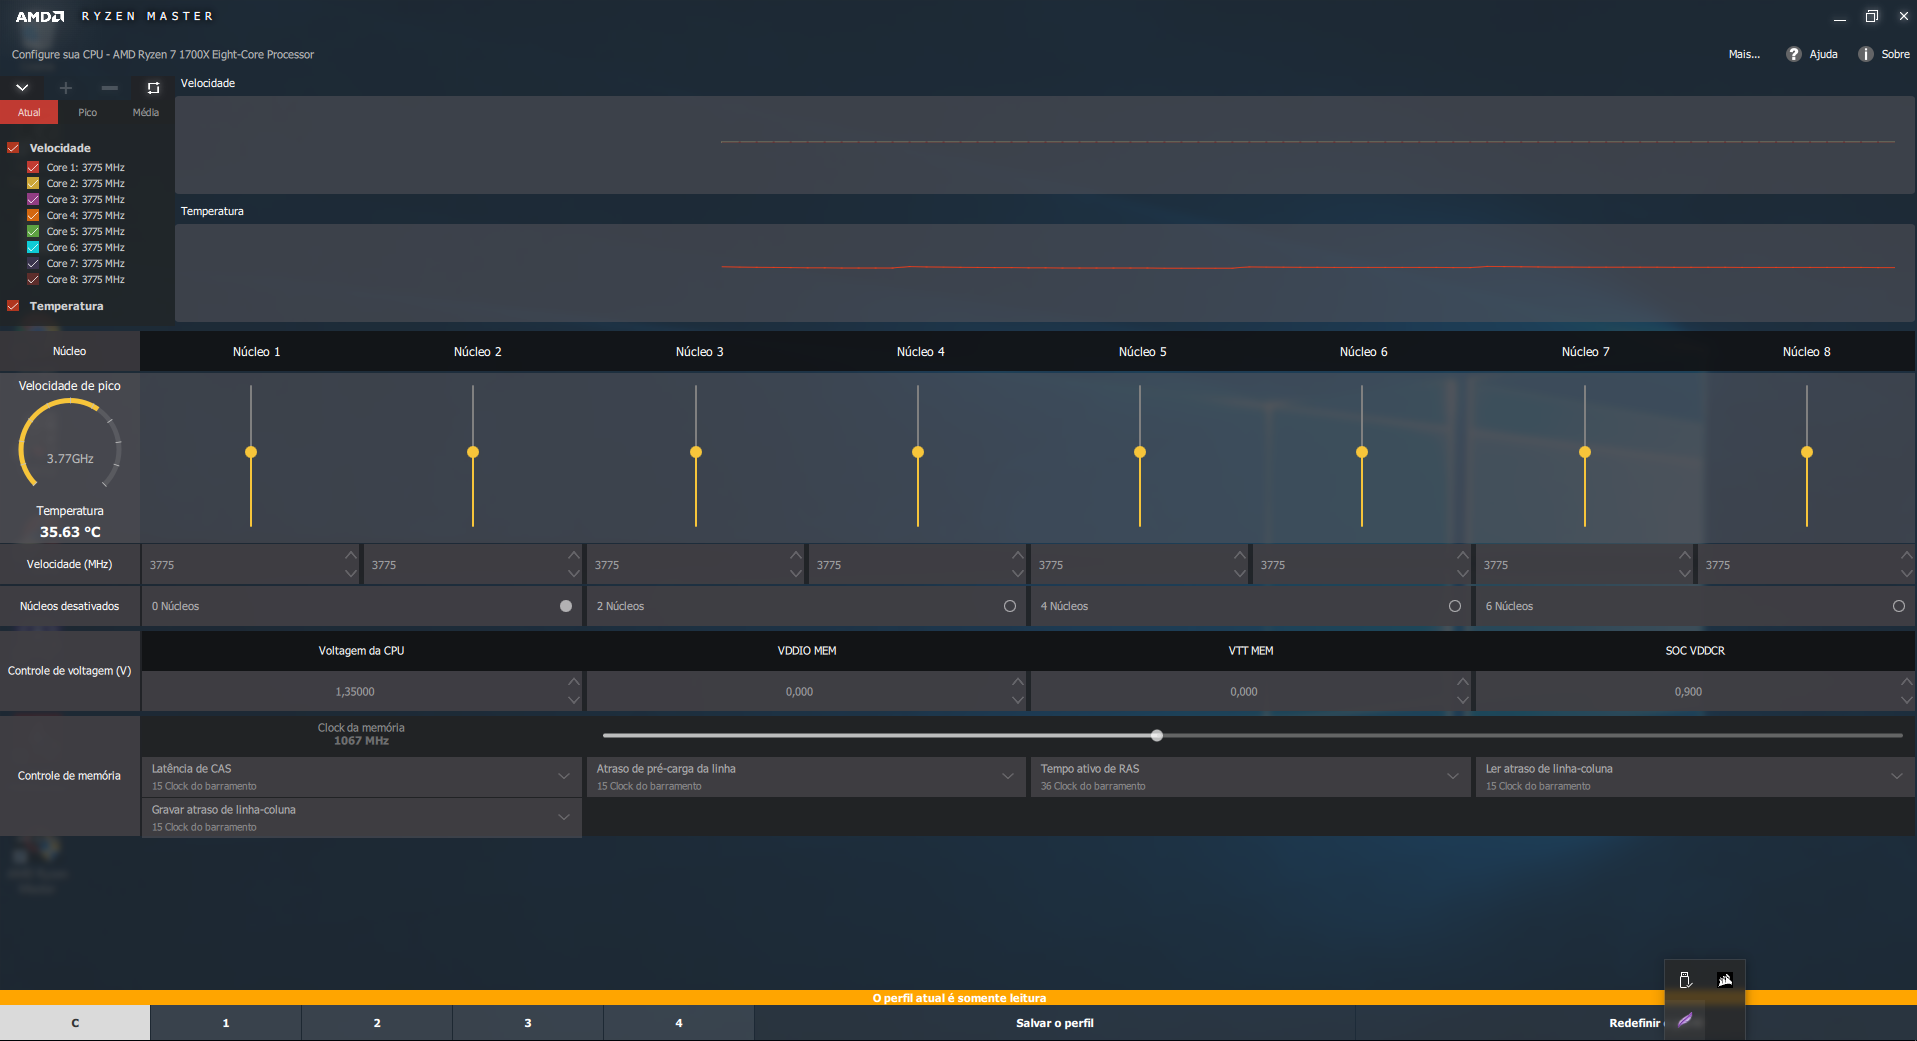Click the Voltagem da CPU value field
The image size is (1917, 1041).
[355, 691]
